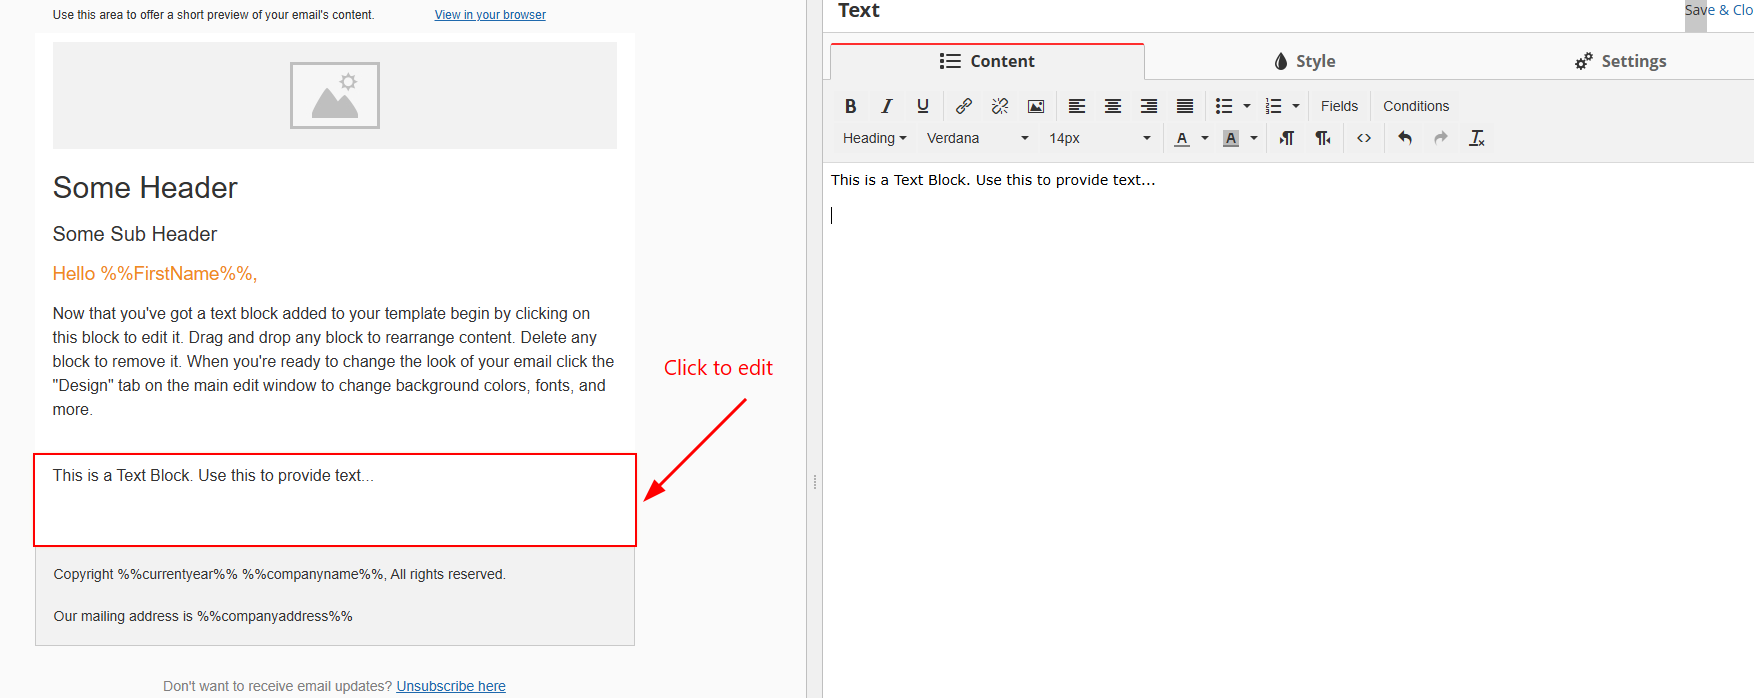Open the background color picker arrow
The image size is (1754, 698).
1254,138
